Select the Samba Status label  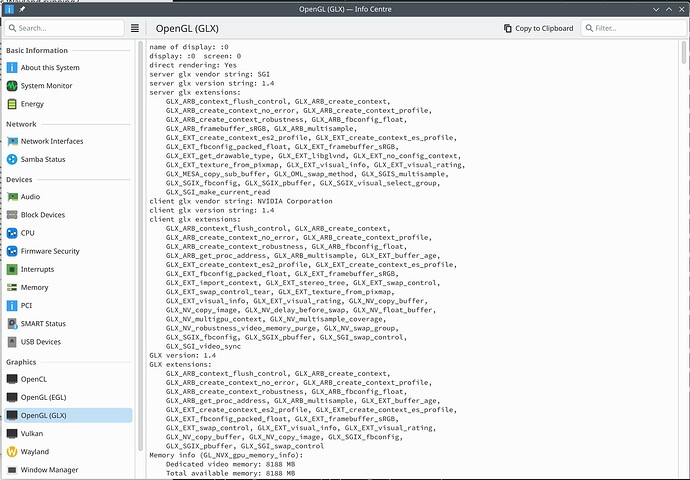[x=43, y=159]
